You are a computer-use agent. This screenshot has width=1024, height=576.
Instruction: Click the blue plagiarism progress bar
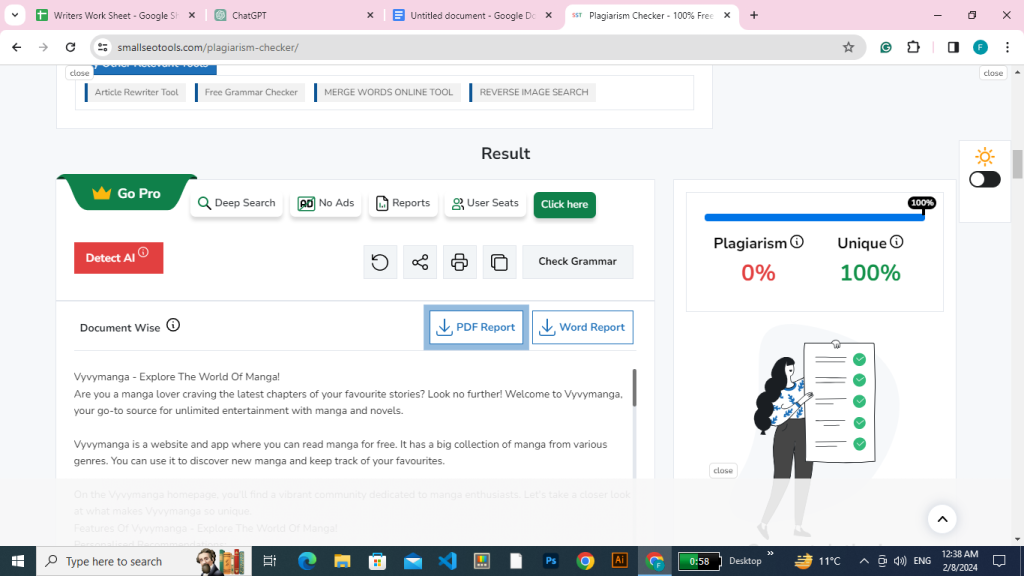tap(814, 217)
